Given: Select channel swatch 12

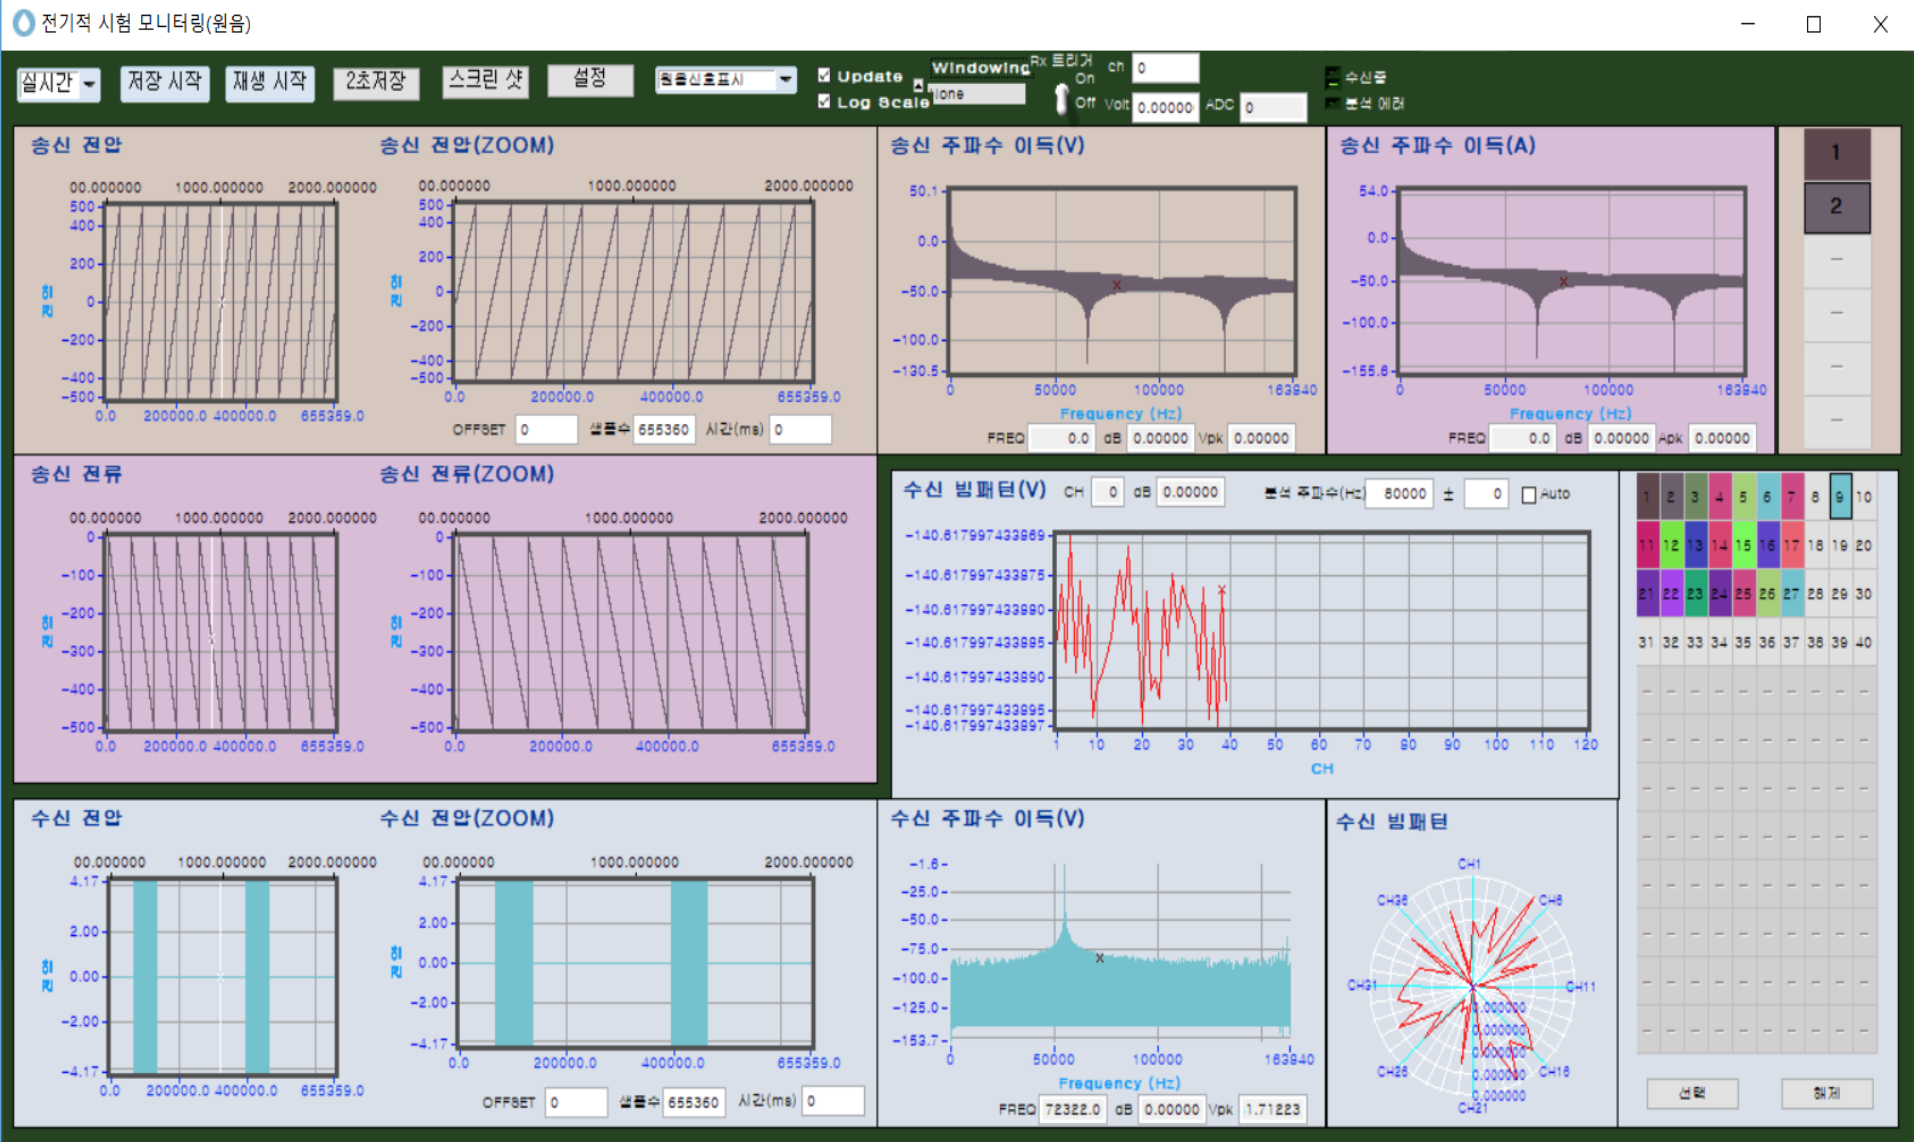Looking at the screenshot, I should coord(1671,545).
